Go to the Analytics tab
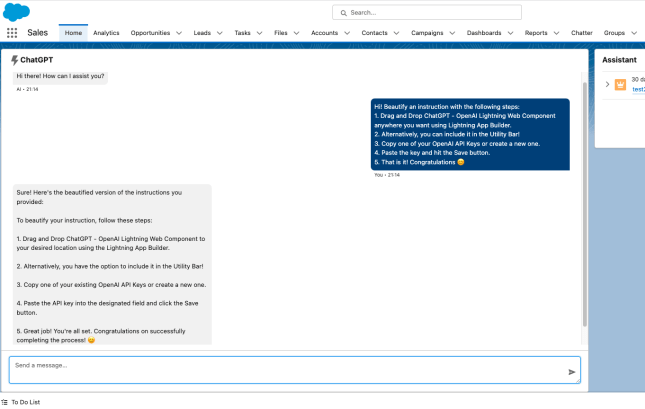The image size is (645, 409). [x=106, y=33]
